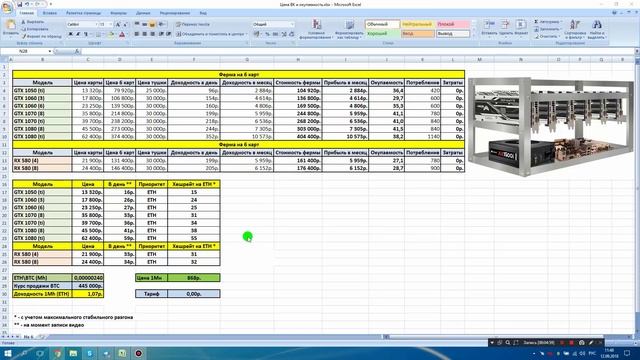The width and height of the screenshot is (640, 360).
Task: Toggle Underline formatting
Action: (86, 34)
